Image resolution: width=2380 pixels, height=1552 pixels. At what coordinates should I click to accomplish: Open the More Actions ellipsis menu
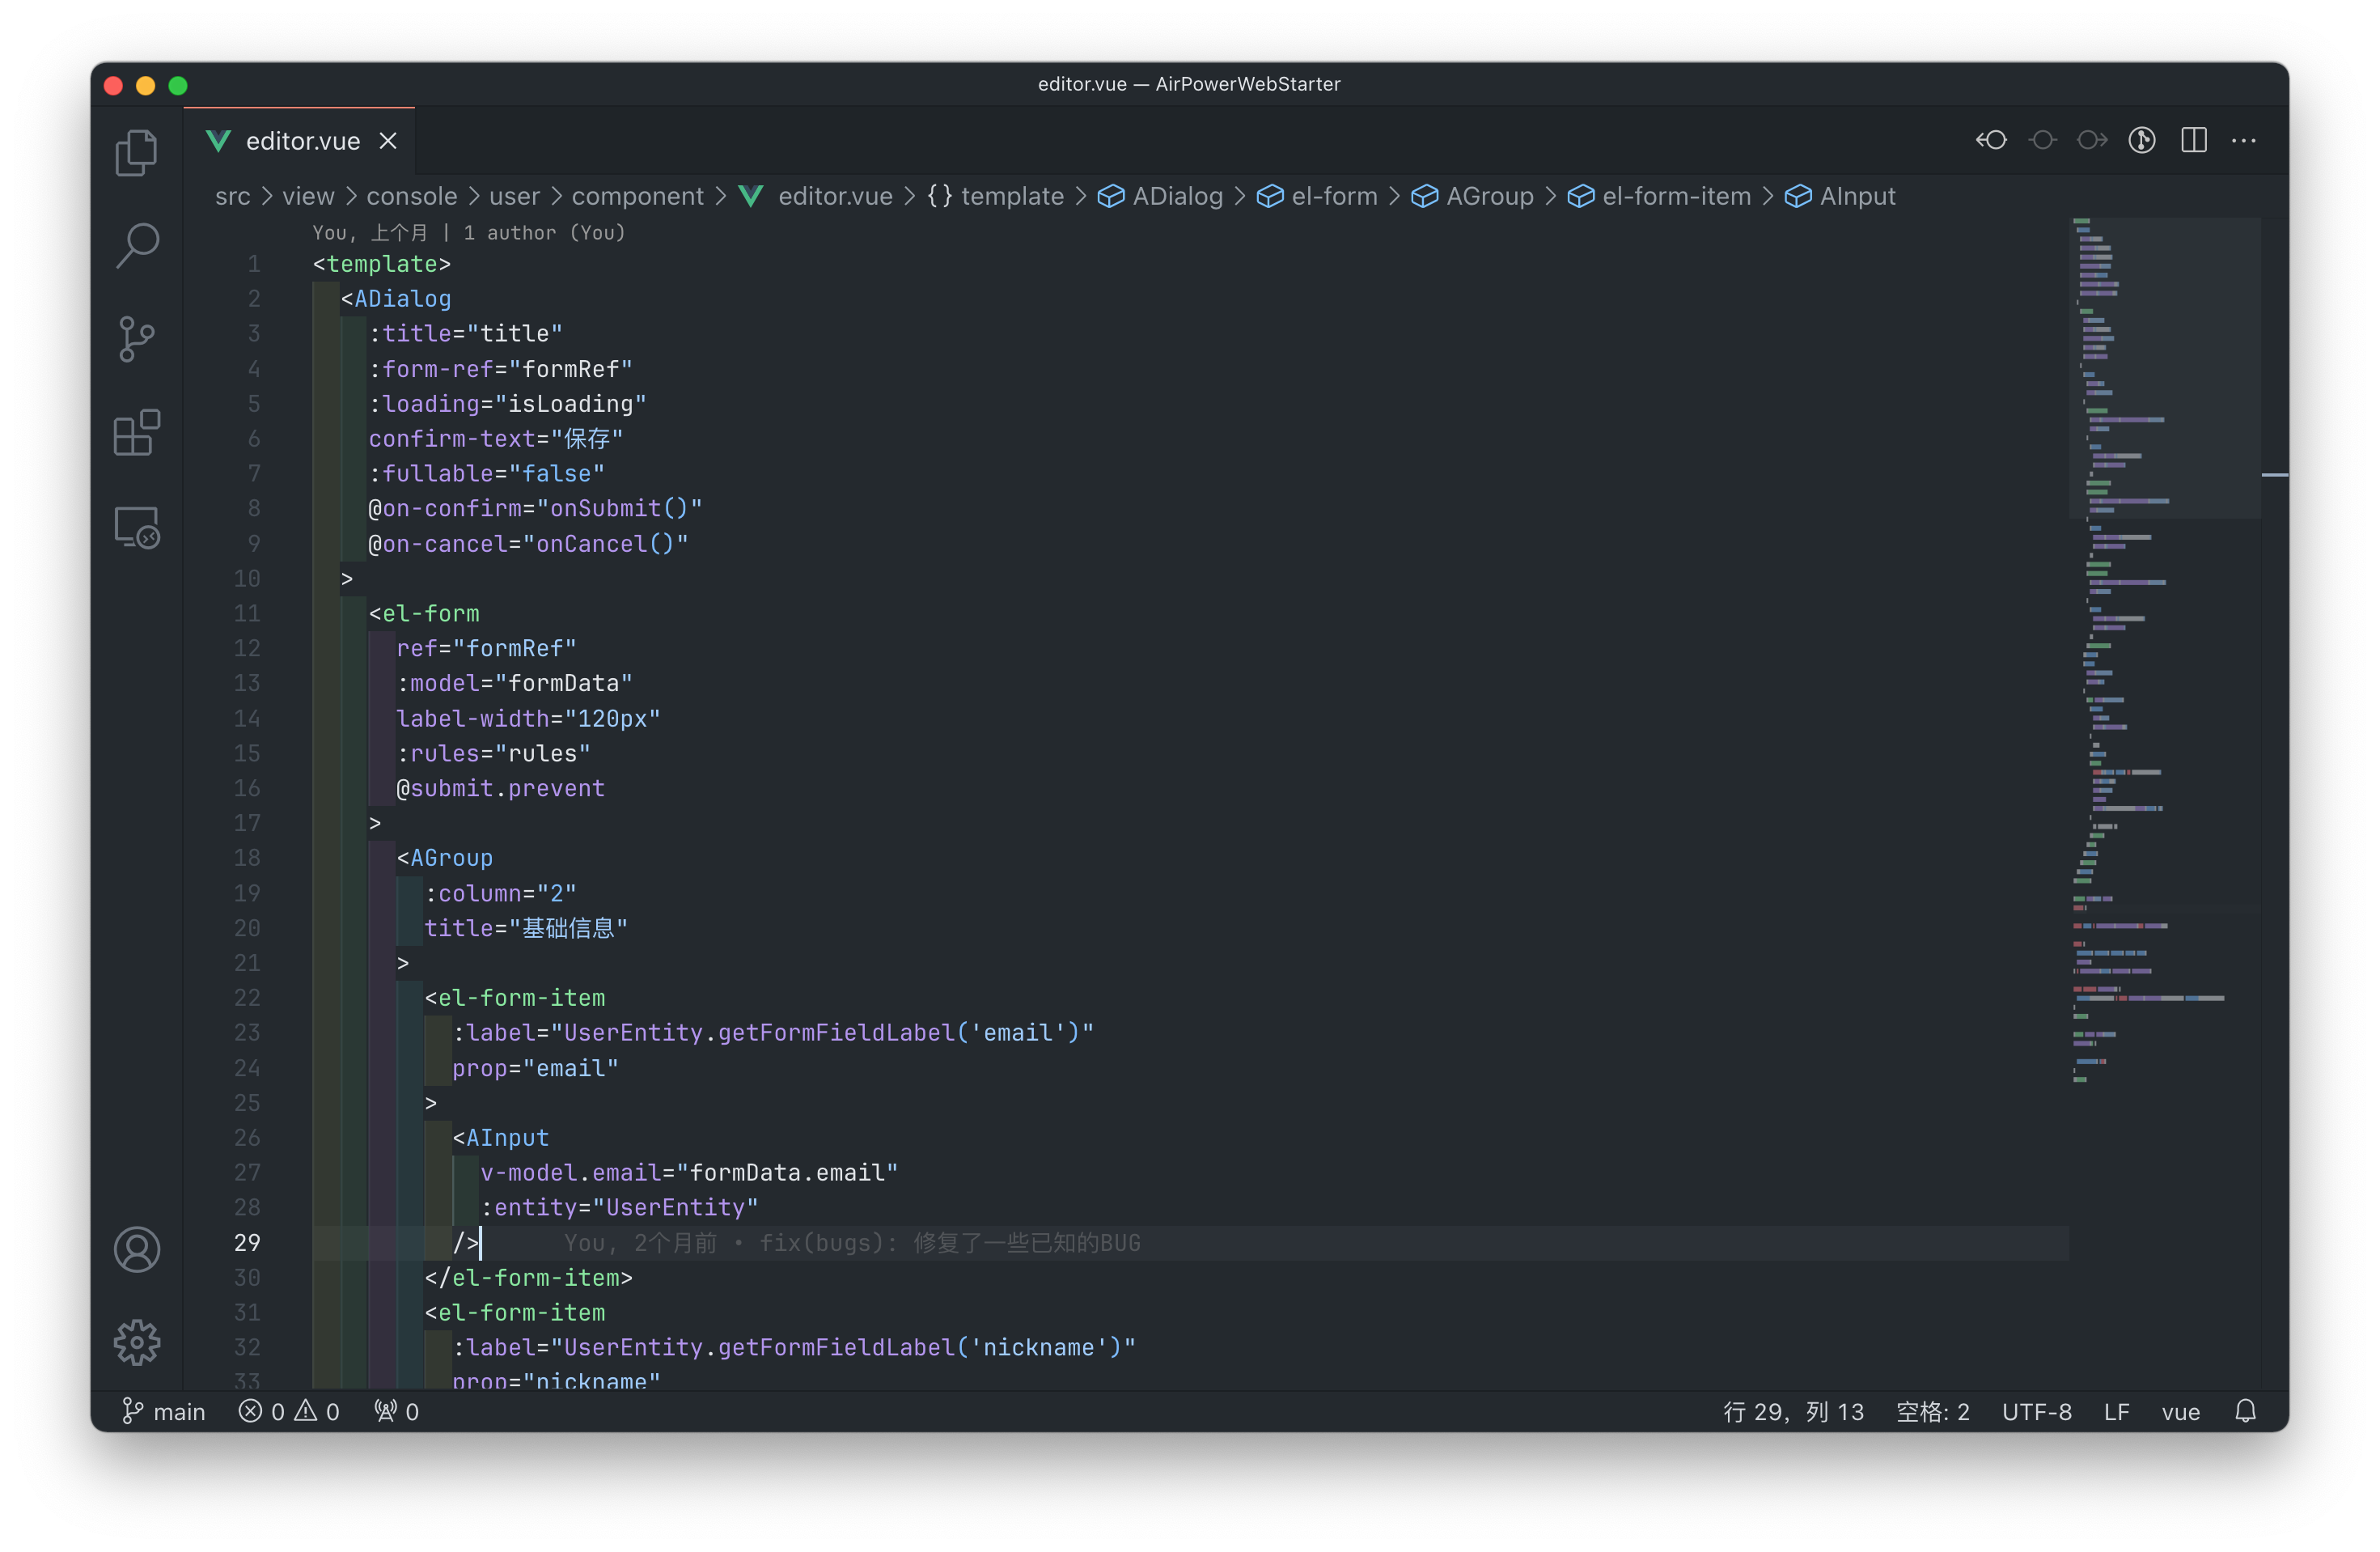2244,140
